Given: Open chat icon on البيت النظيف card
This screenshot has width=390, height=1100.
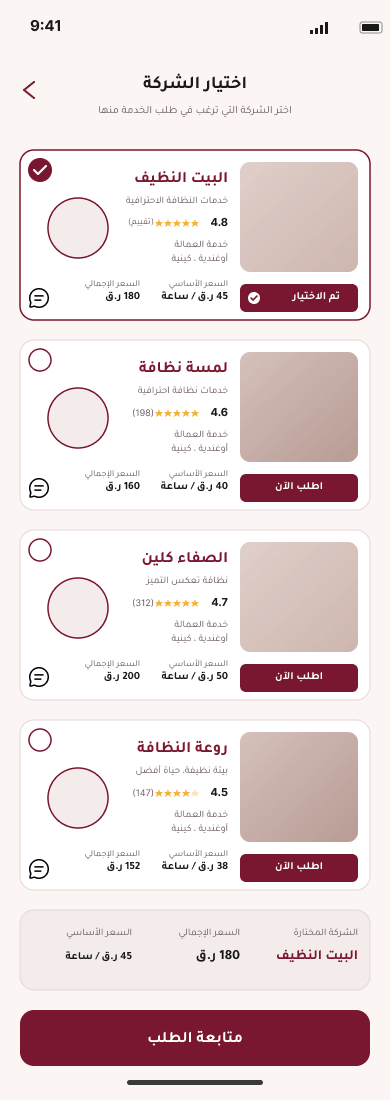Looking at the screenshot, I should (x=39, y=298).
